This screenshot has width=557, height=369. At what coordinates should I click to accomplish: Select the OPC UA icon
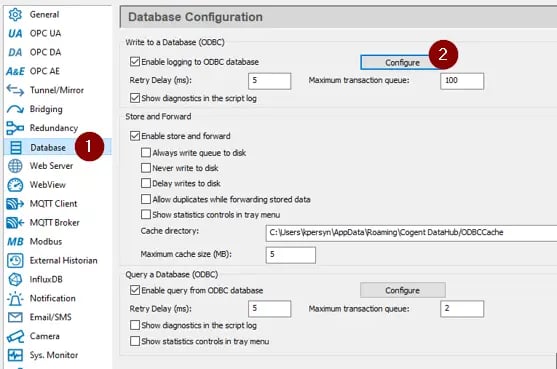coord(15,33)
